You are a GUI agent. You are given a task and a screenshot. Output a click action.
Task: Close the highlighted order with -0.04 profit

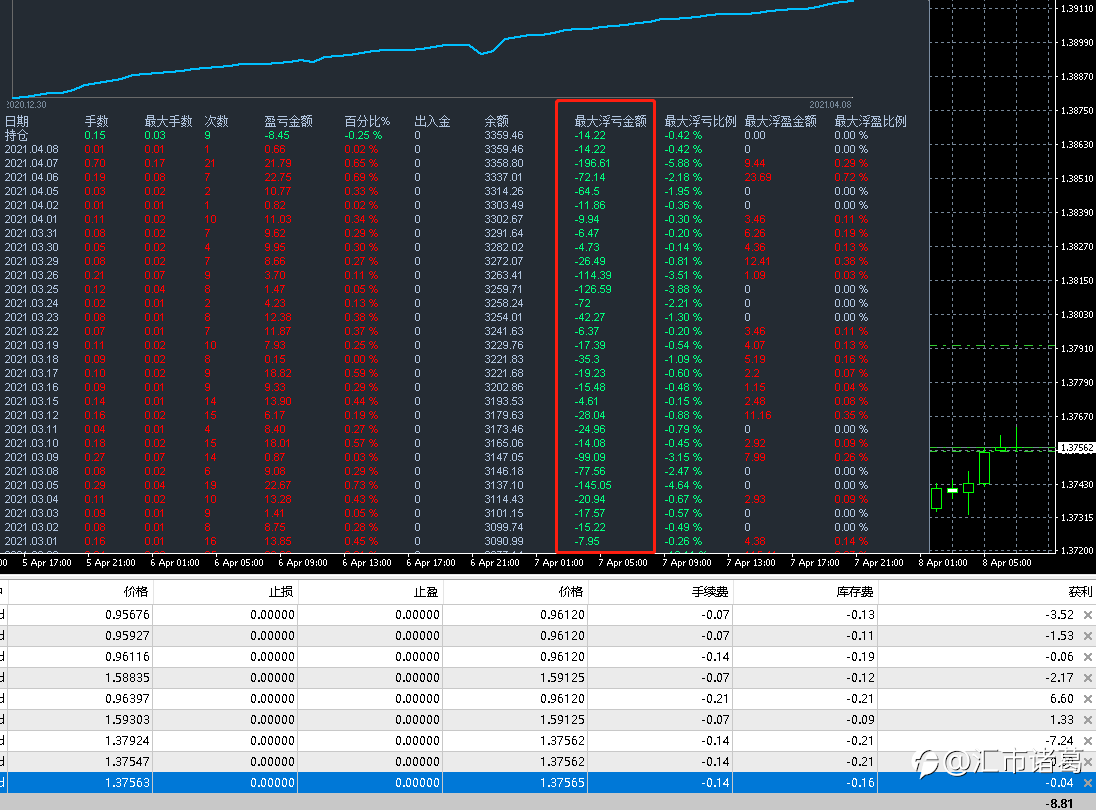1088,783
